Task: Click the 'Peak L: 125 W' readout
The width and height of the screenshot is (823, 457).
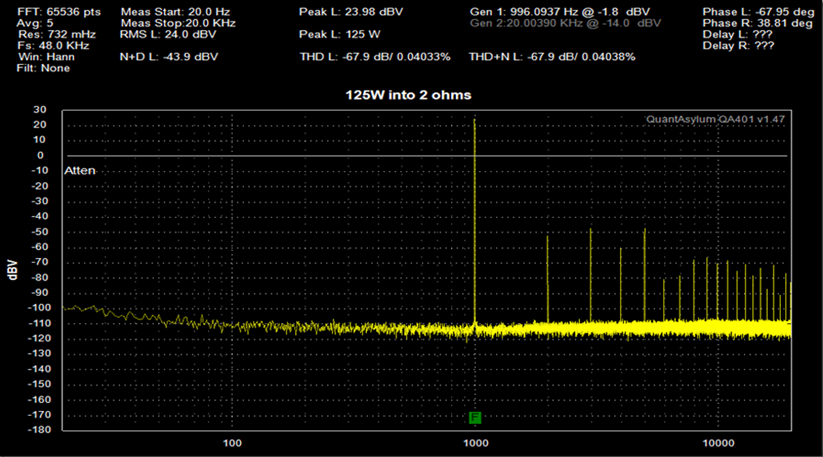Action: click(340, 35)
